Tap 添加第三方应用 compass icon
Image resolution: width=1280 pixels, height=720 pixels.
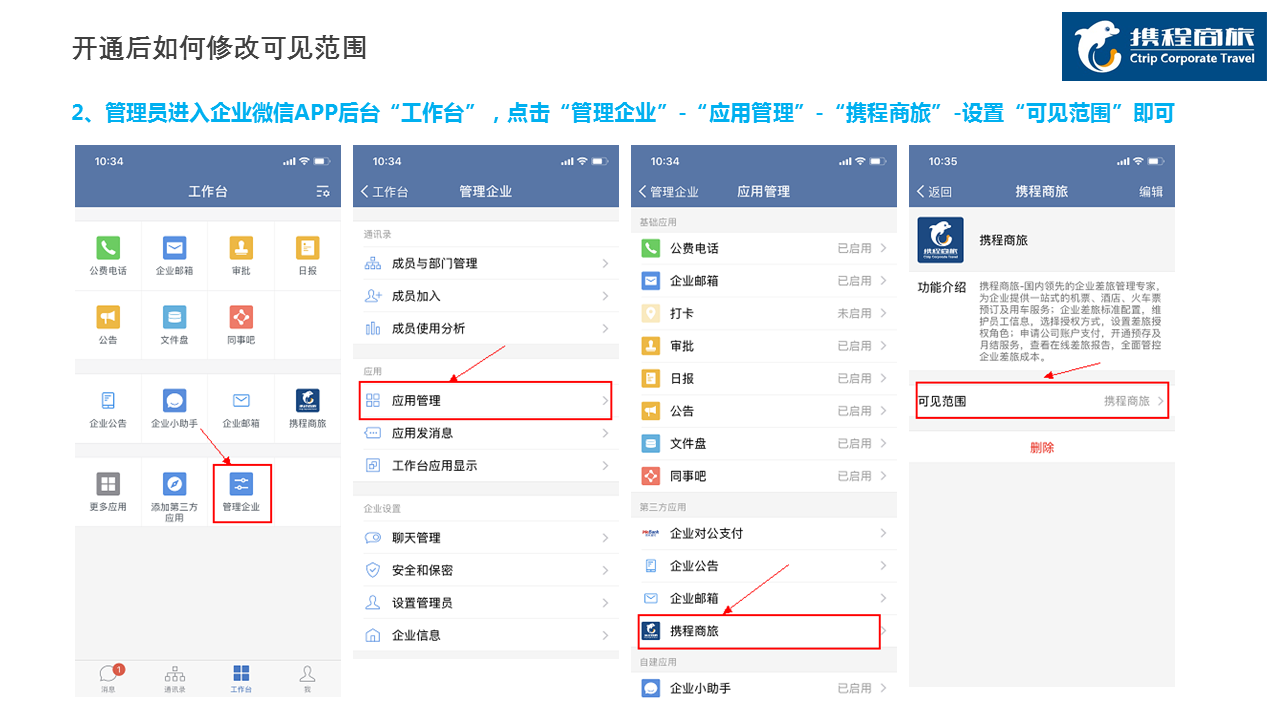pyautogui.click(x=174, y=484)
